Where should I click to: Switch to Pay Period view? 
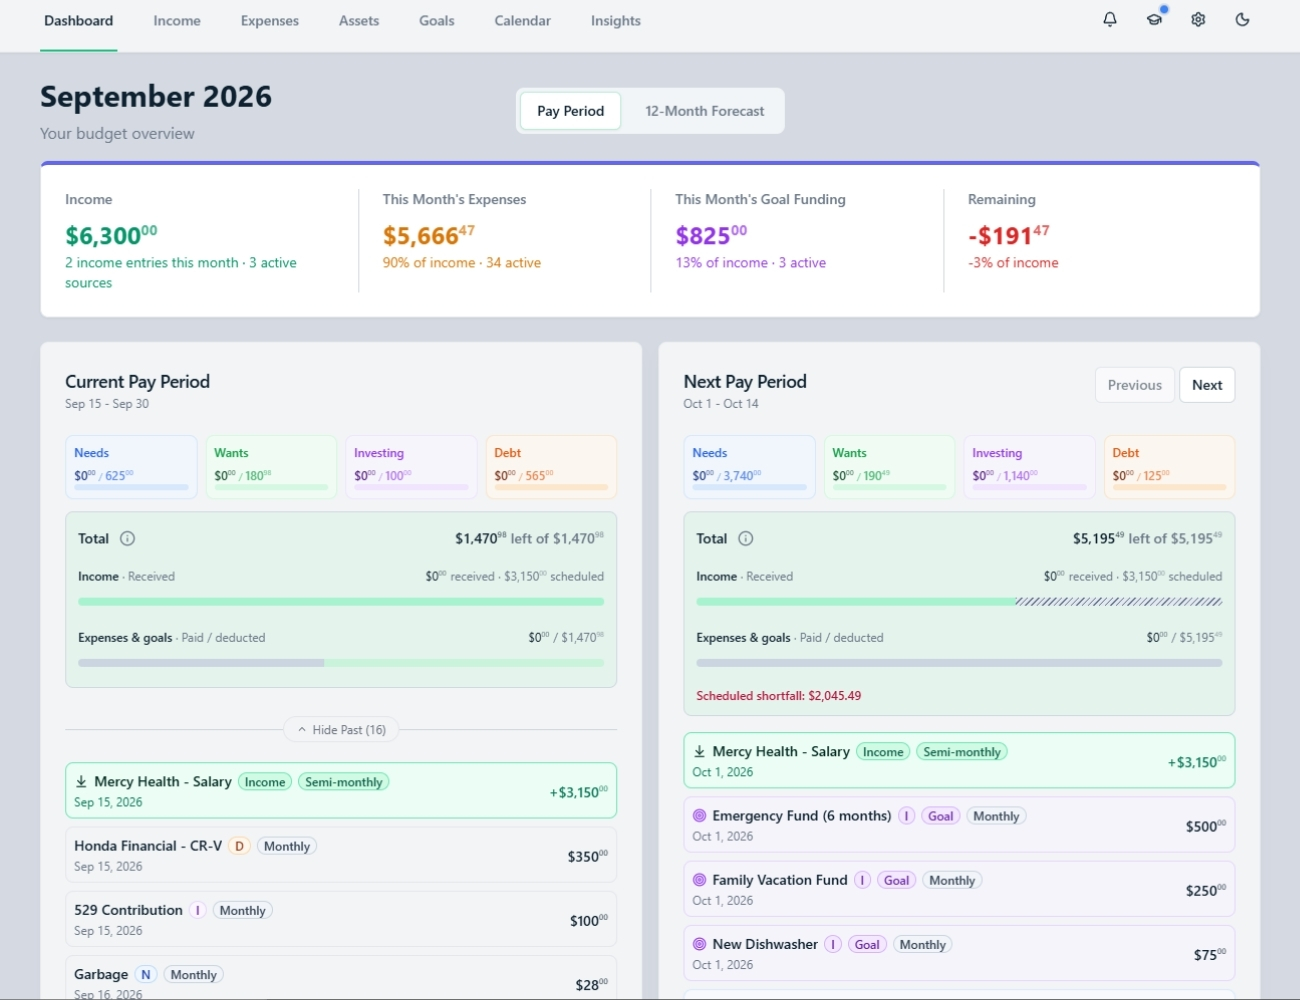[570, 111]
